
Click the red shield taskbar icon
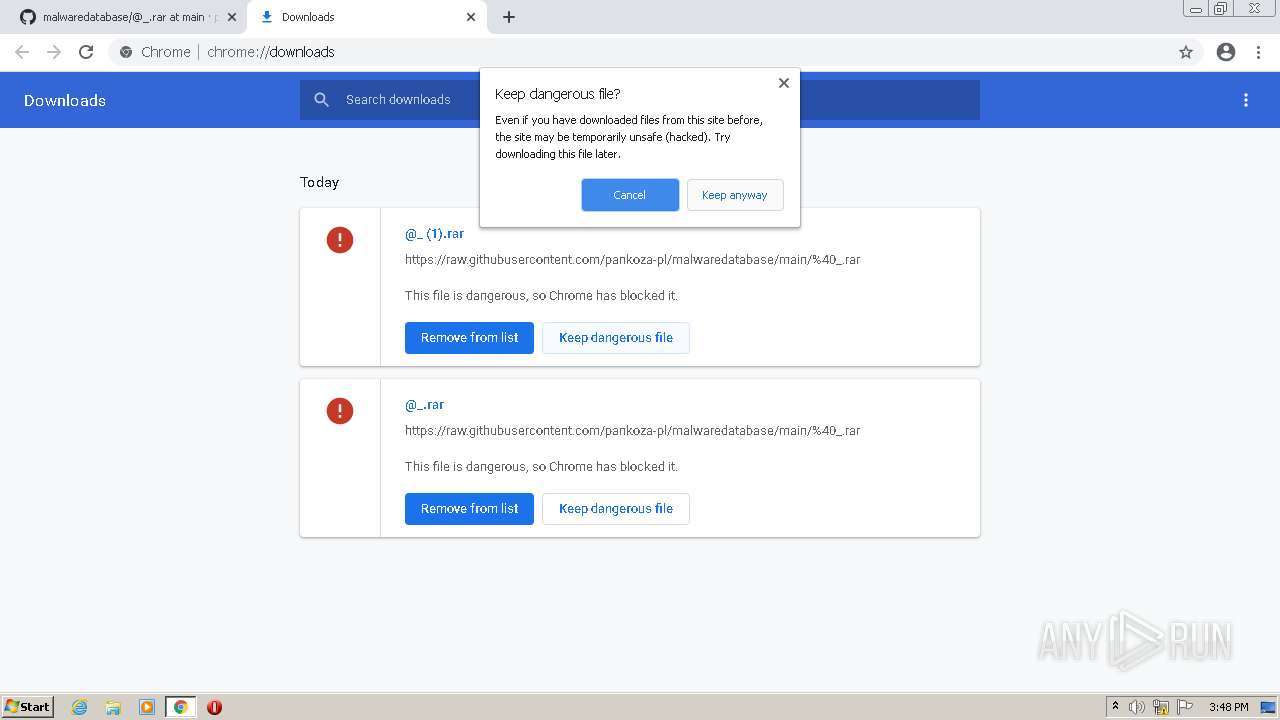coord(214,707)
